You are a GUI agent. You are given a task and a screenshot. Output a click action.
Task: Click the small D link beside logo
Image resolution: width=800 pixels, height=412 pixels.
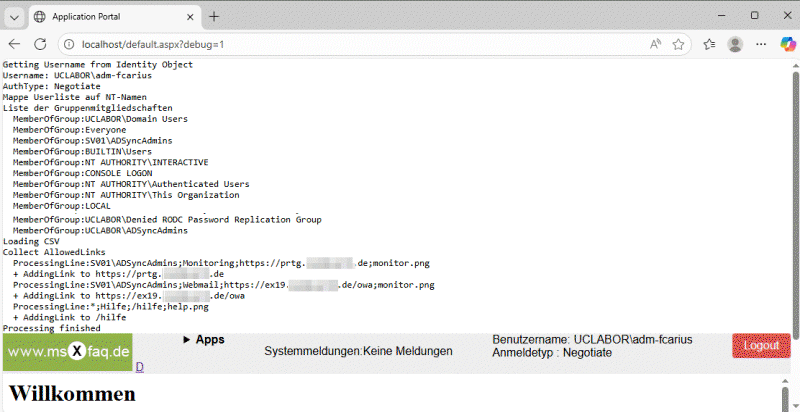click(140, 367)
